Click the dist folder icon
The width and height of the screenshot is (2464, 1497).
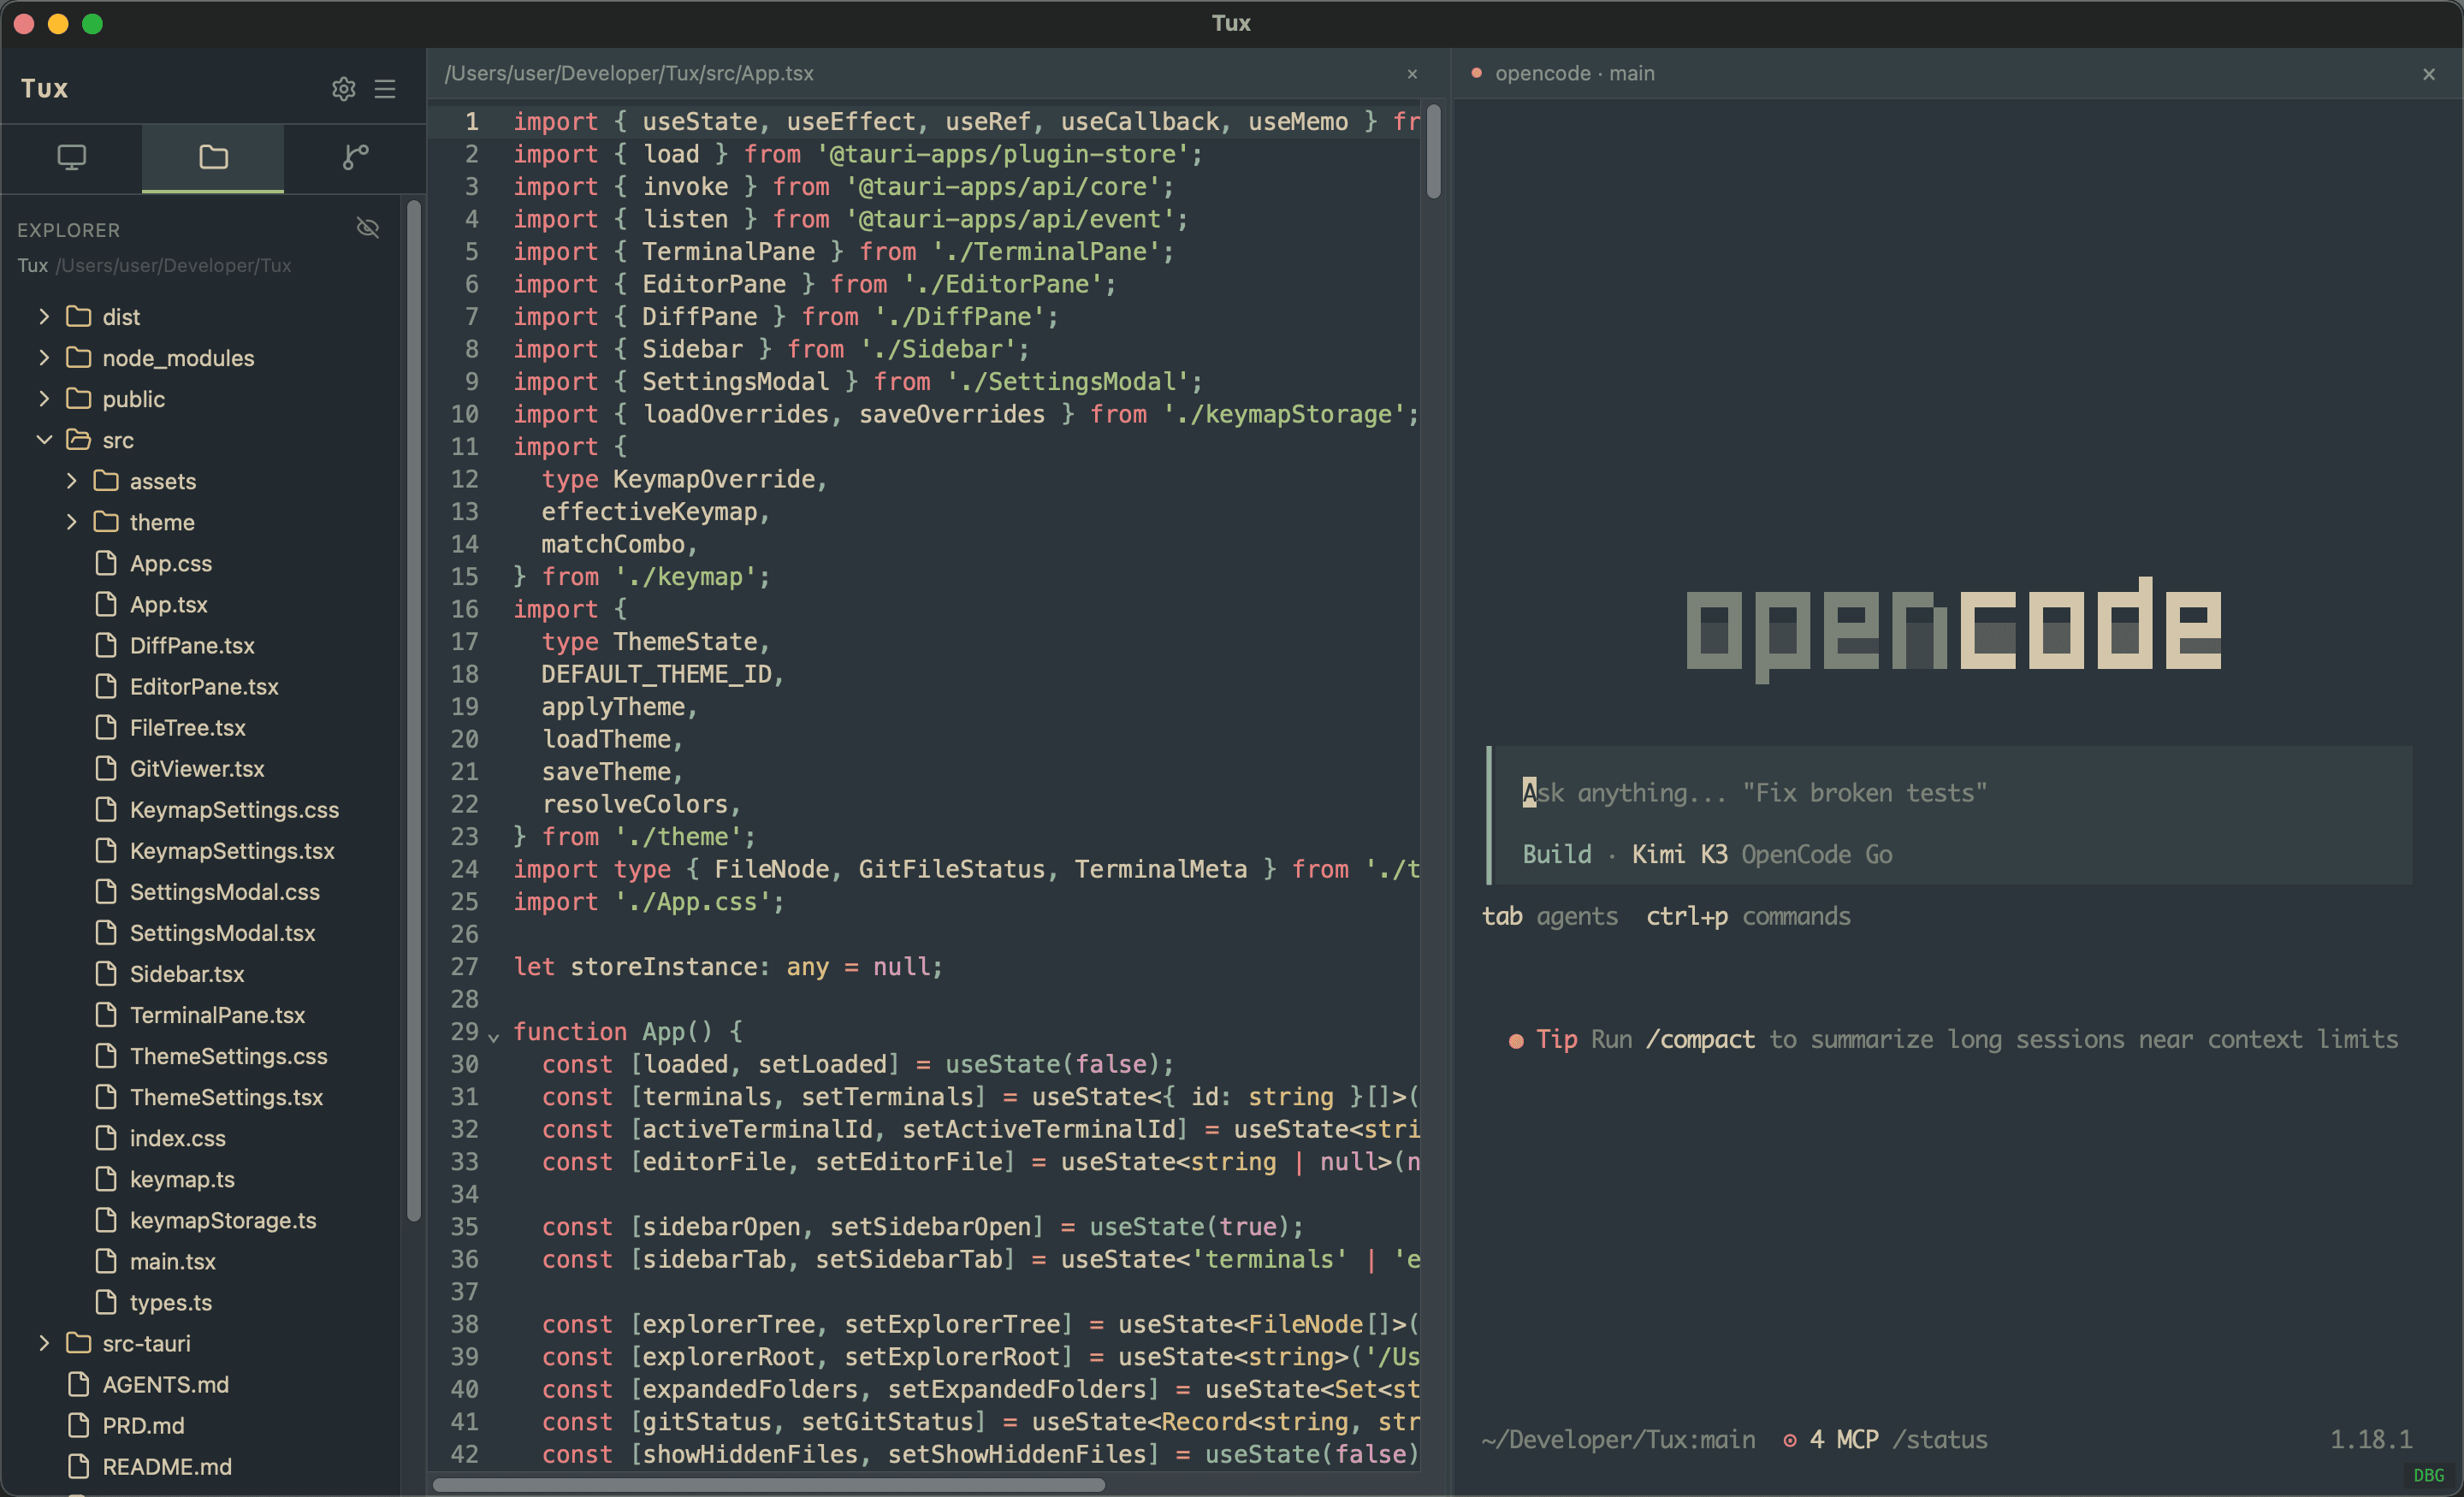pyautogui.click(x=79, y=316)
